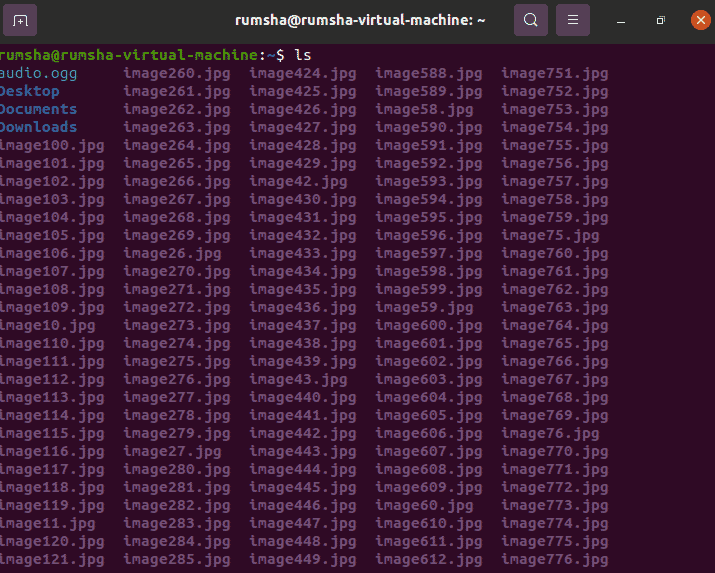This screenshot has height=573, width=715.
Task: Click image280.jpg in the listing
Action: [x=177, y=470]
